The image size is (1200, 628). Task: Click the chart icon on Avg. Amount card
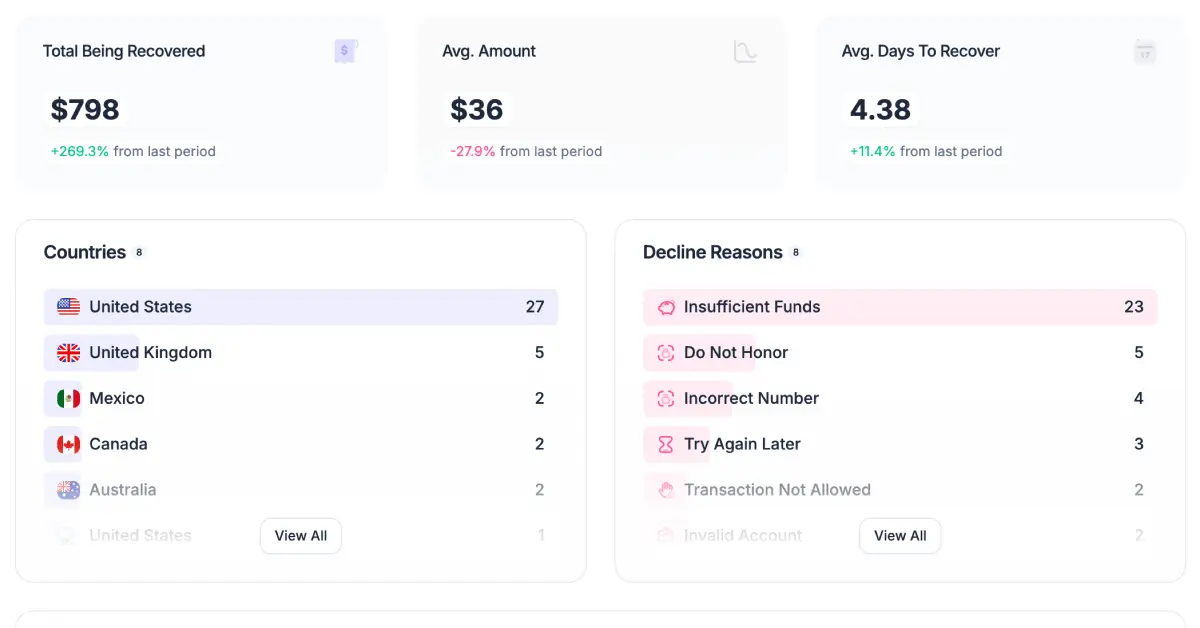745,51
